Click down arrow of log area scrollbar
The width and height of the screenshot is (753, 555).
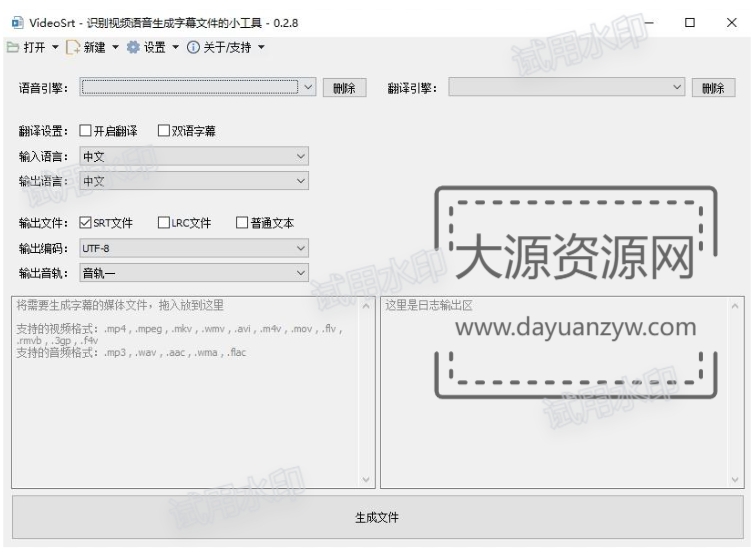tap(735, 479)
